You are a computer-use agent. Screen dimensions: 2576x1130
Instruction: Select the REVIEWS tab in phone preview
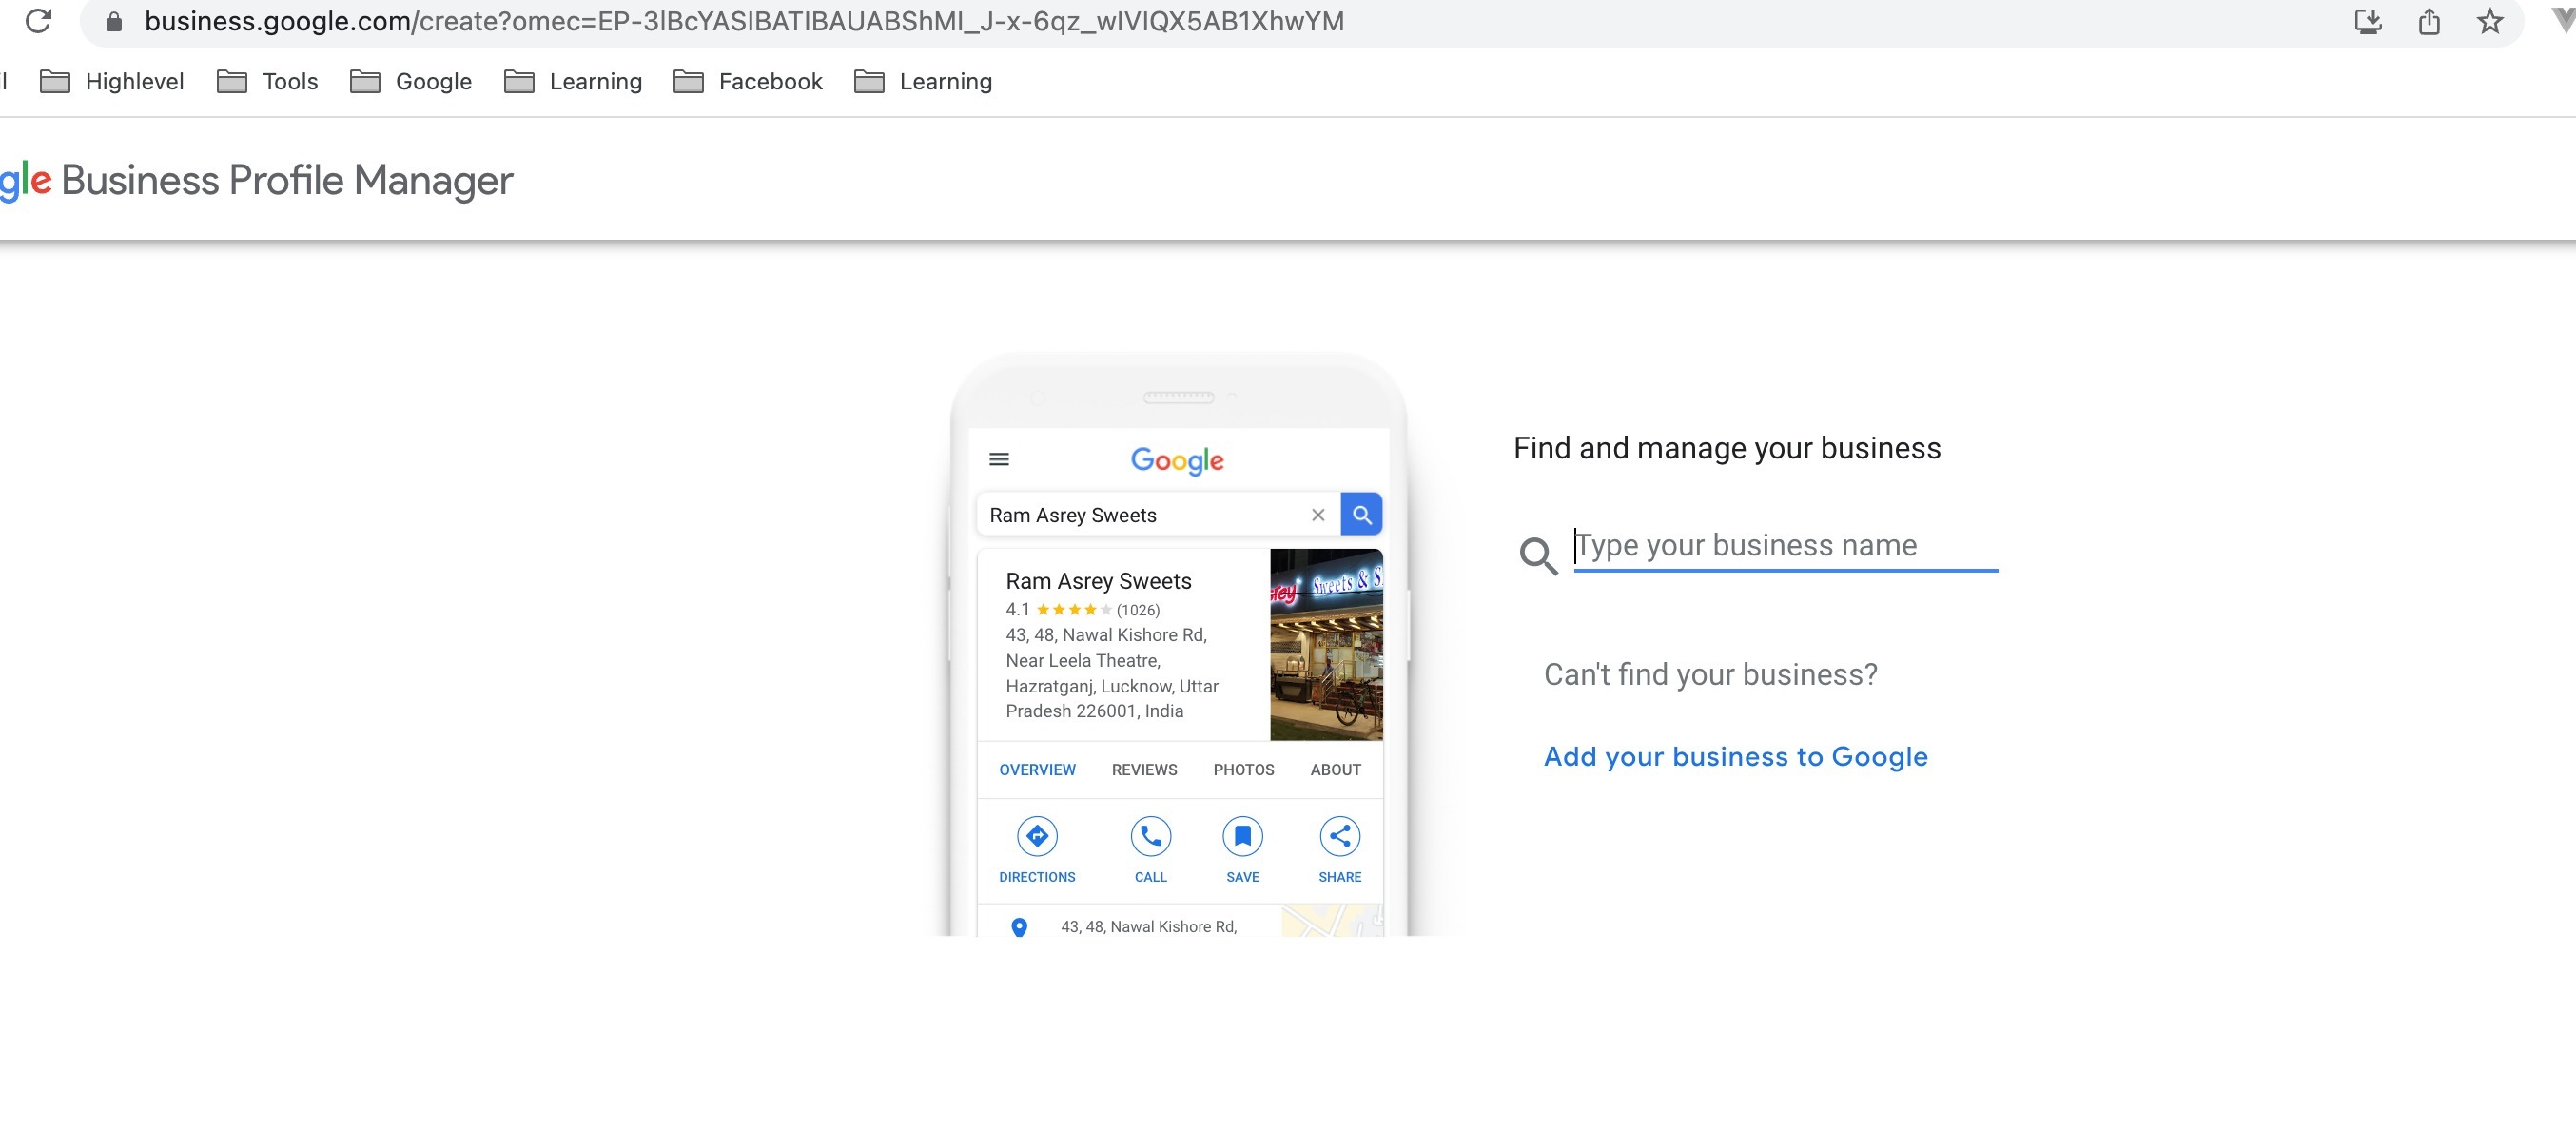[x=1144, y=769]
